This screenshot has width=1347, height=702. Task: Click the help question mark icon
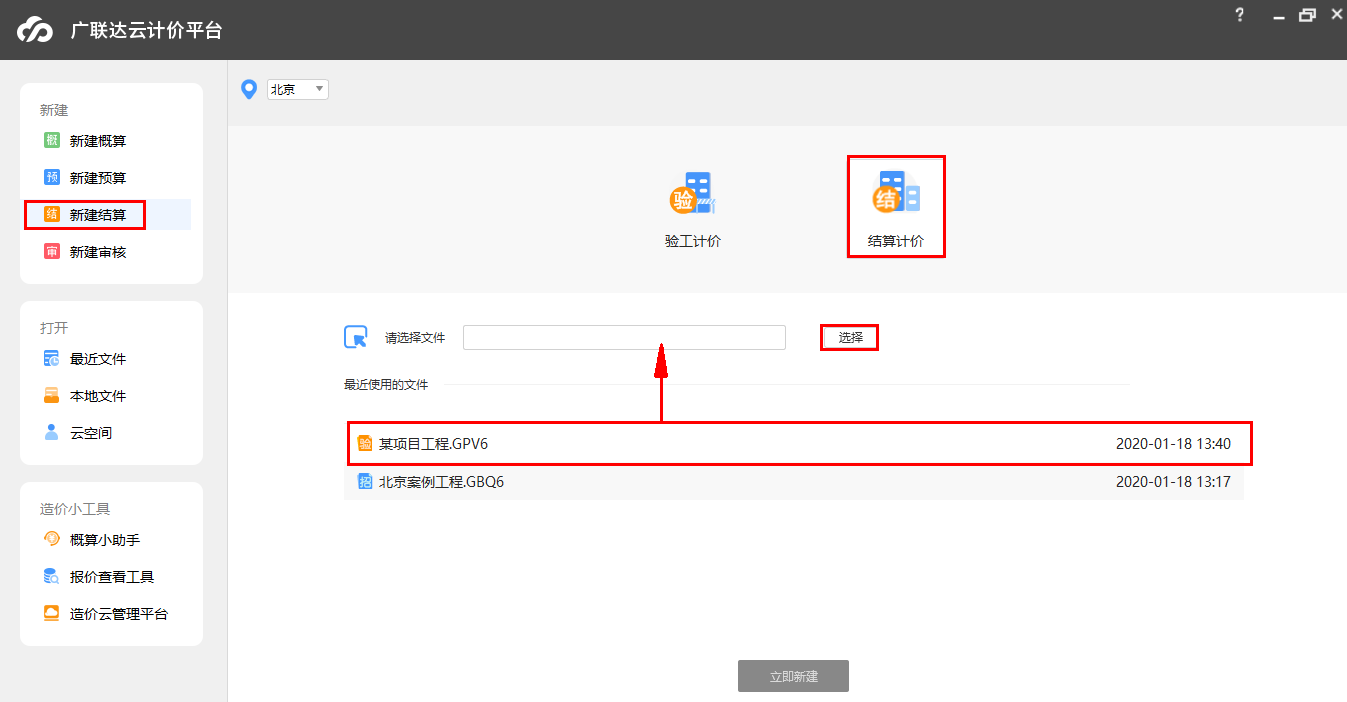point(1240,15)
